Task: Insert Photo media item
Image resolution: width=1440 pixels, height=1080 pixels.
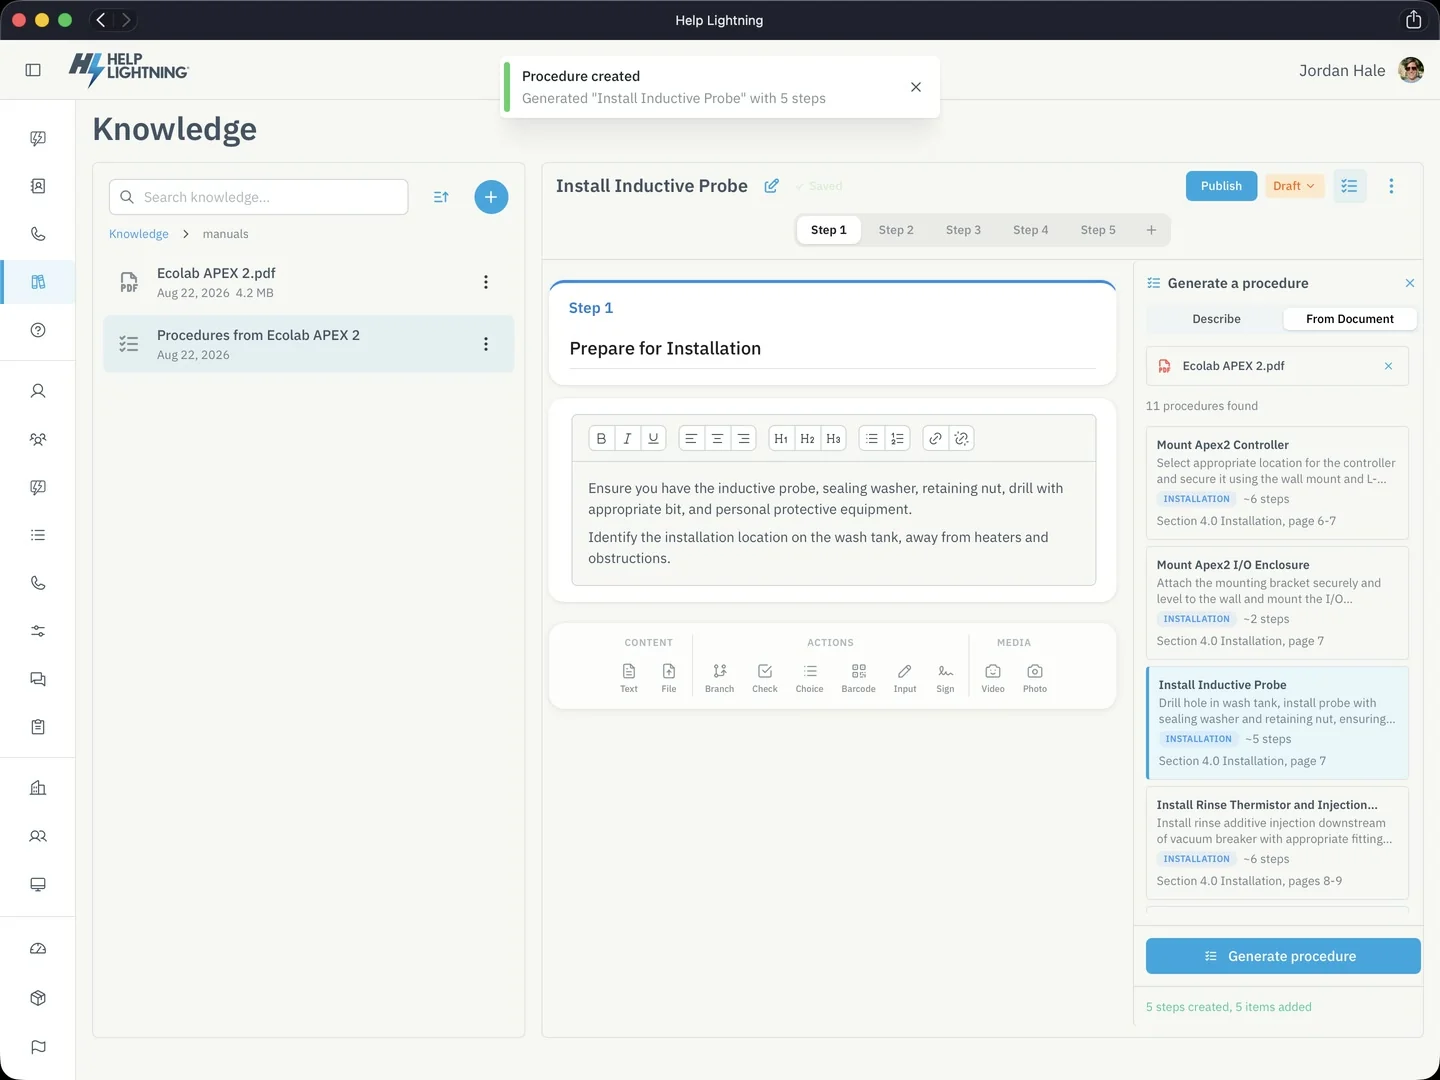Action: point(1035,677)
